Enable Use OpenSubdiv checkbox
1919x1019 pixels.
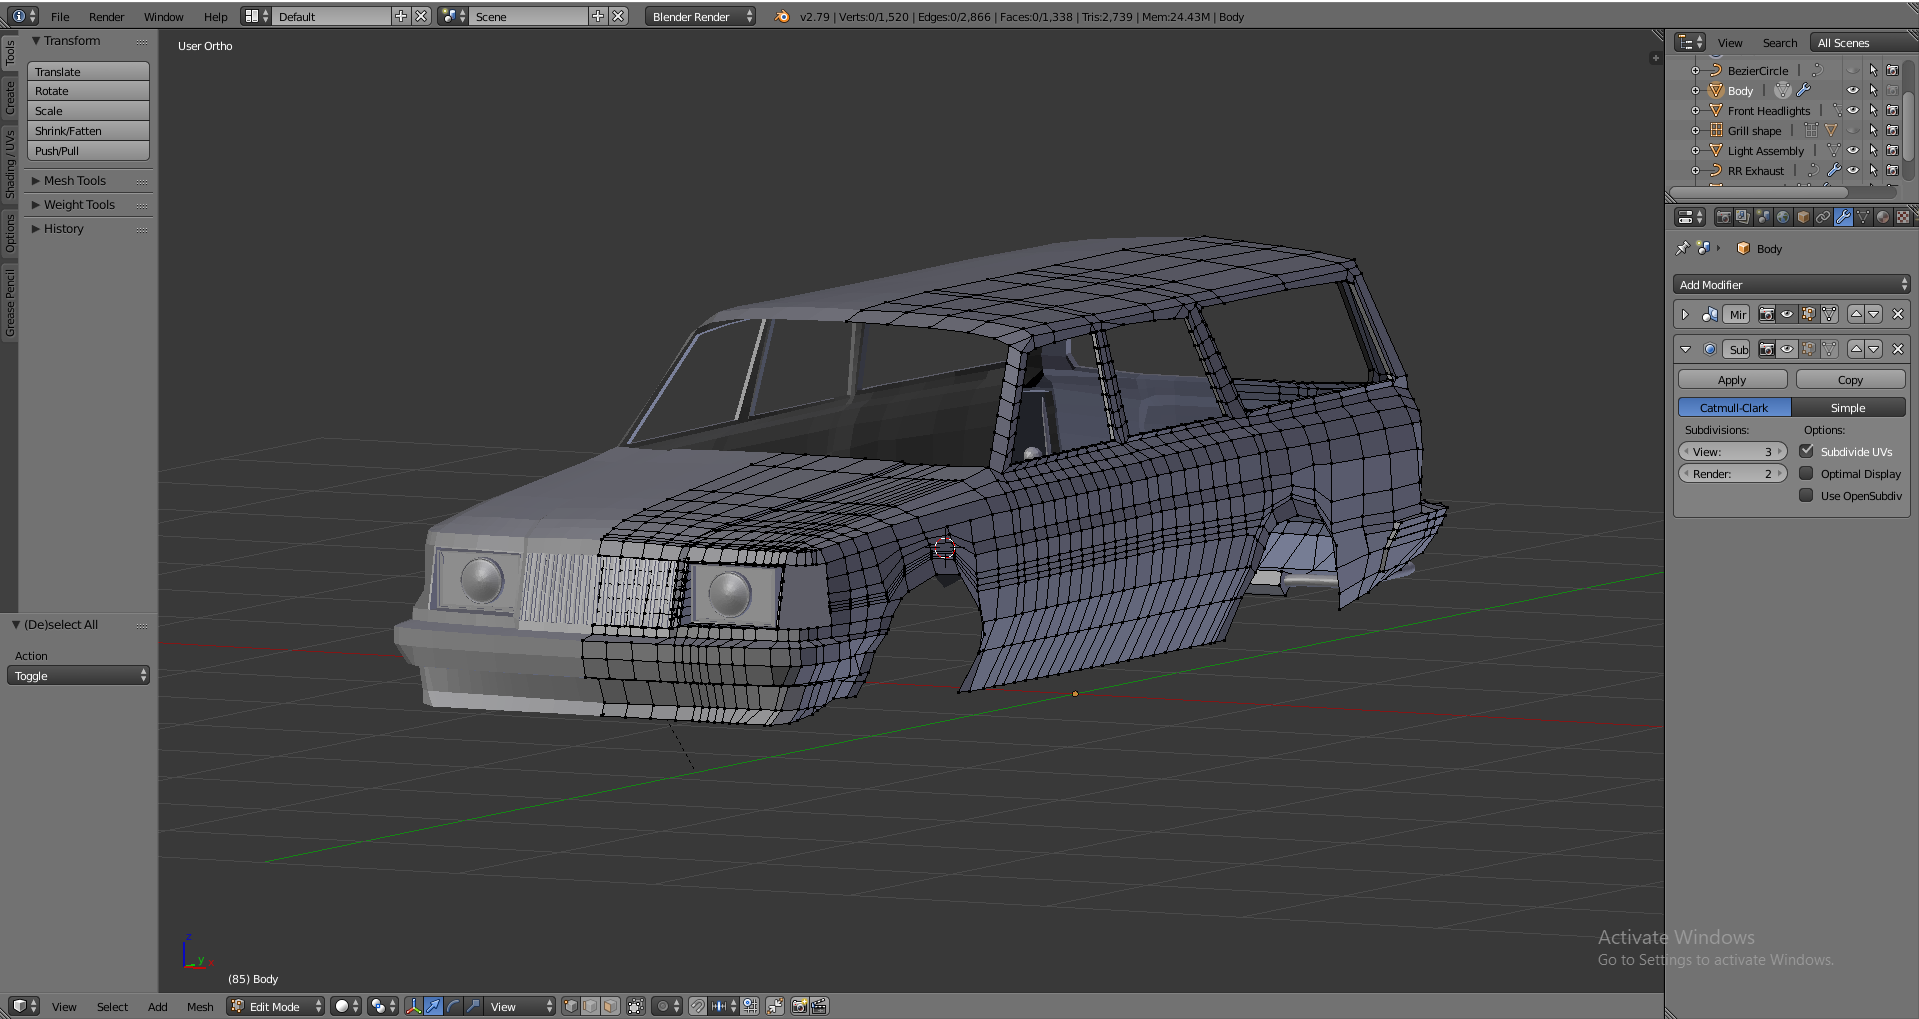pos(1806,496)
